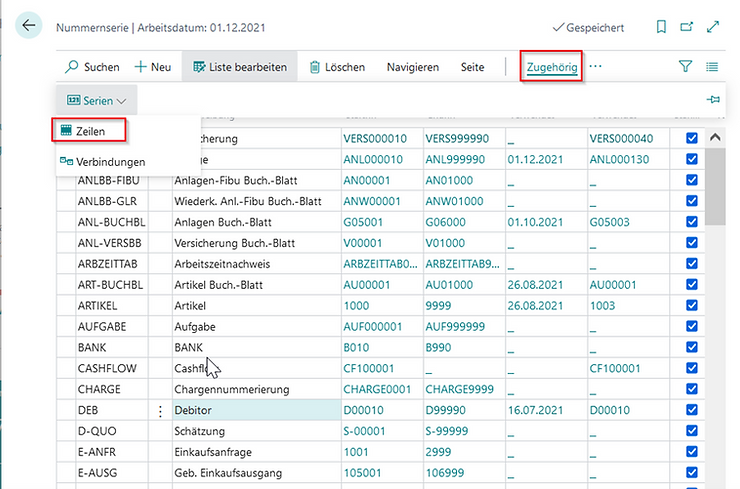Open page in new window icon
Screen dimensions: 740x489
click(x=687, y=28)
